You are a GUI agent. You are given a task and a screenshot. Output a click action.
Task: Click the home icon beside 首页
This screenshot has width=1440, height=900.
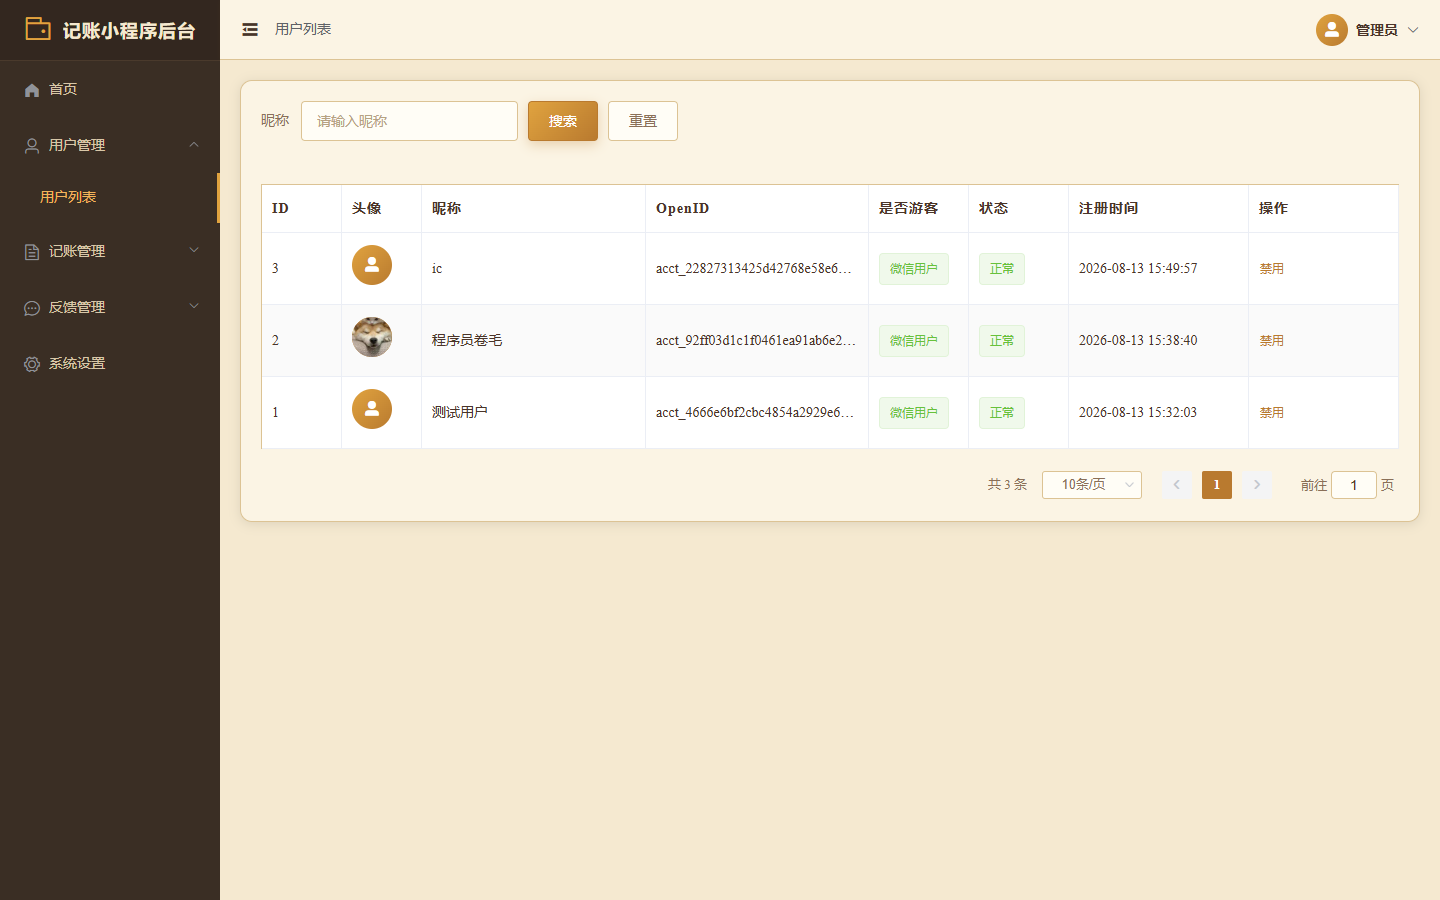32,90
